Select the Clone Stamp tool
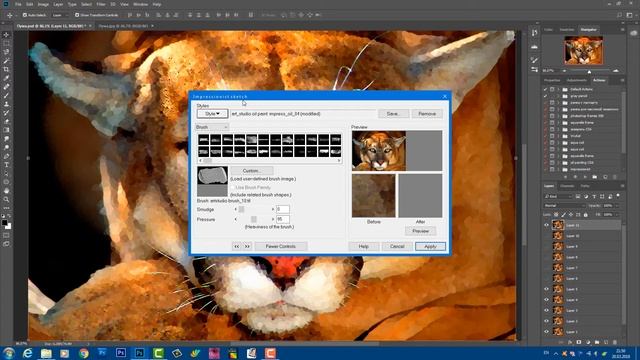The height and width of the screenshot is (360, 640). [6, 104]
